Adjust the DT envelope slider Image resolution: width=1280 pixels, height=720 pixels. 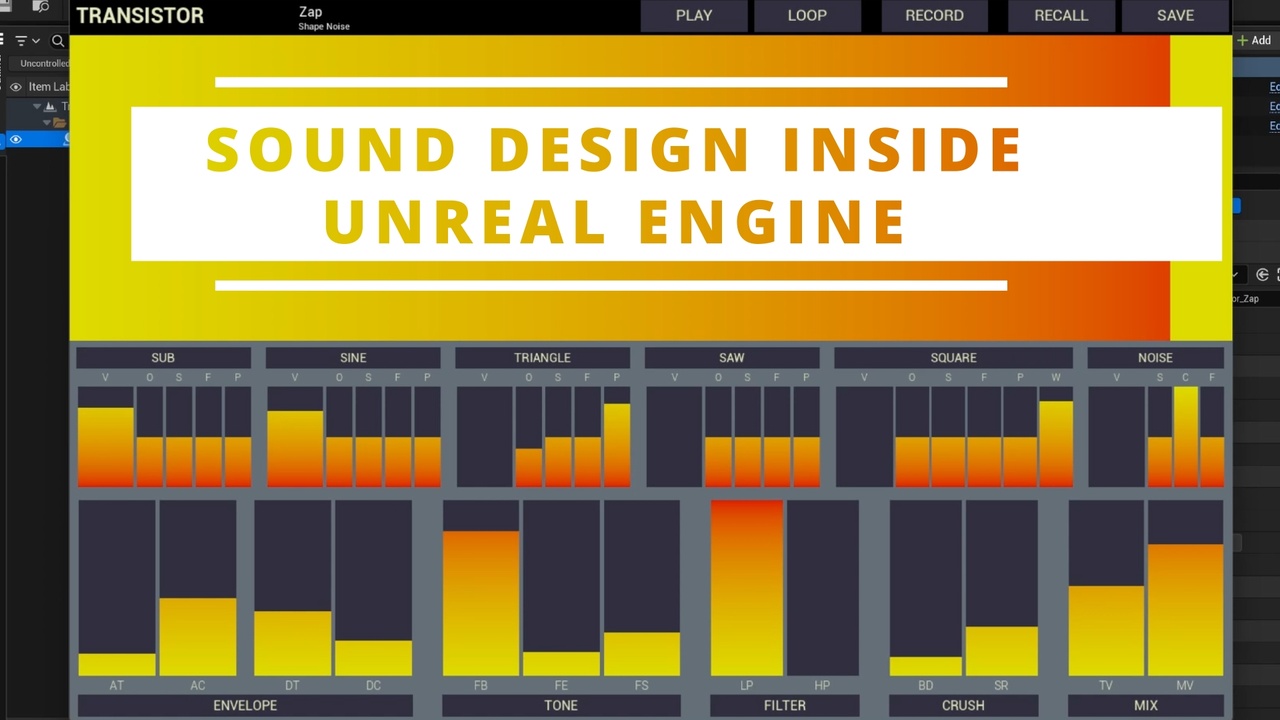(x=292, y=588)
